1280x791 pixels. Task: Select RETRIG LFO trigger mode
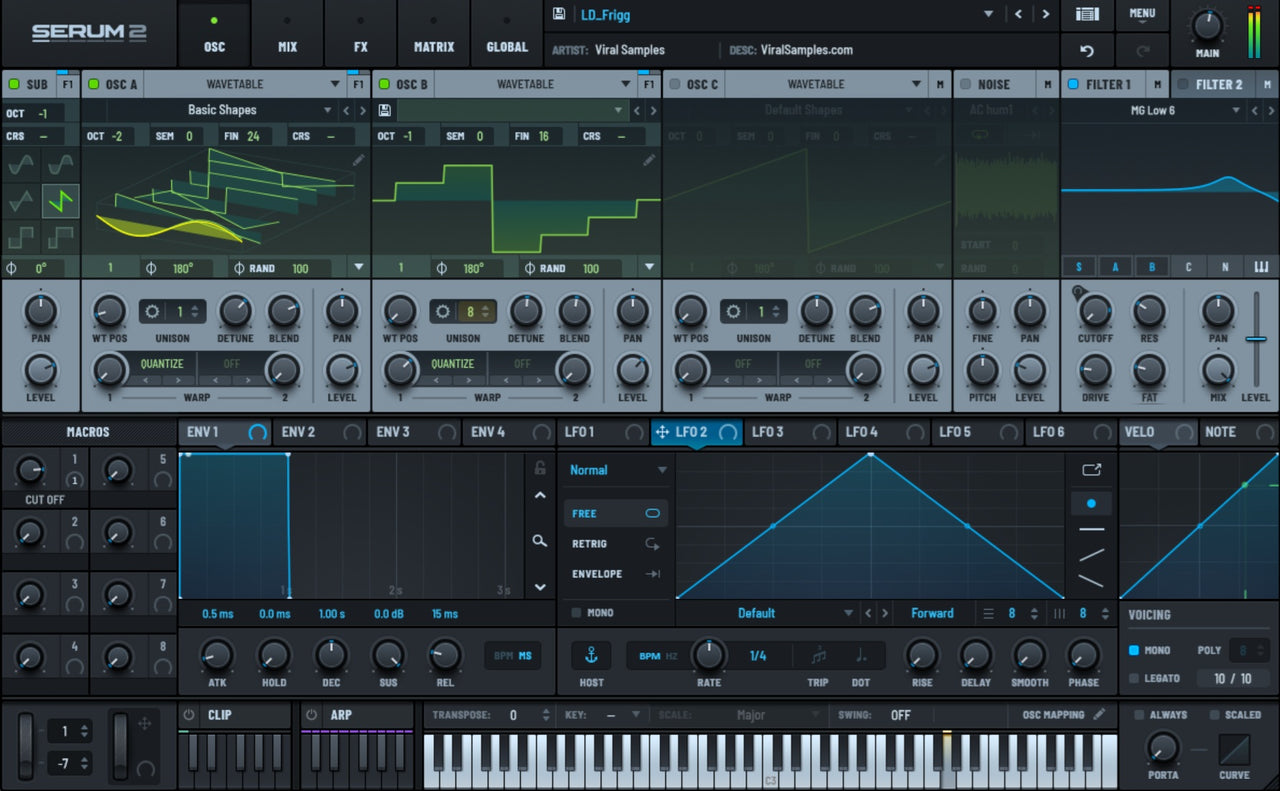(615, 544)
